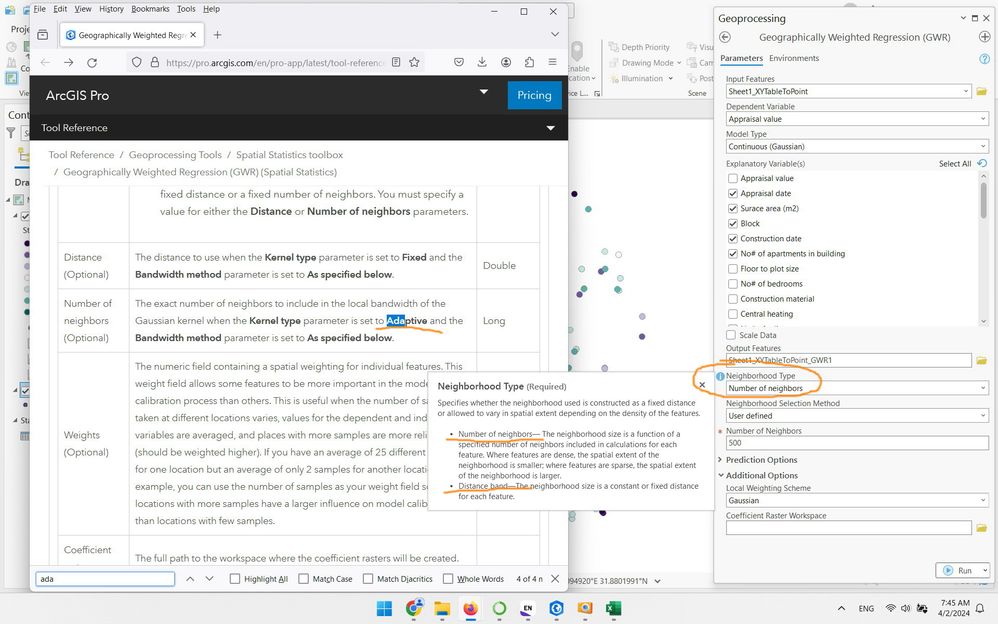Image resolution: width=998 pixels, height=624 pixels.
Task: Check No# of bedrooms variable
Action: [733, 284]
